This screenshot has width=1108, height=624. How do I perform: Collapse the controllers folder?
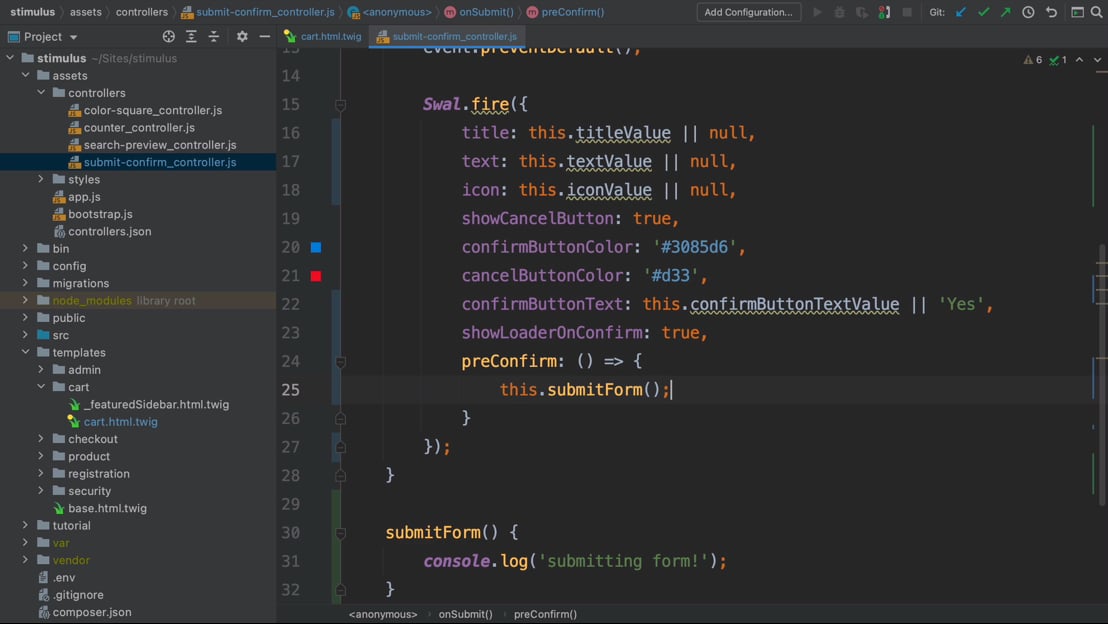click(41, 93)
